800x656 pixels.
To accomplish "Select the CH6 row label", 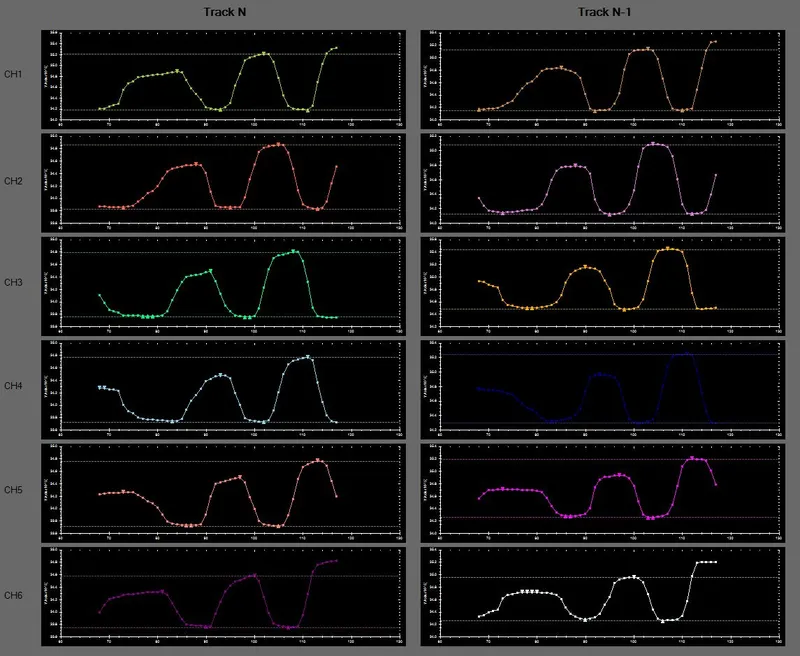I will pyautogui.click(x=14, y=596).
